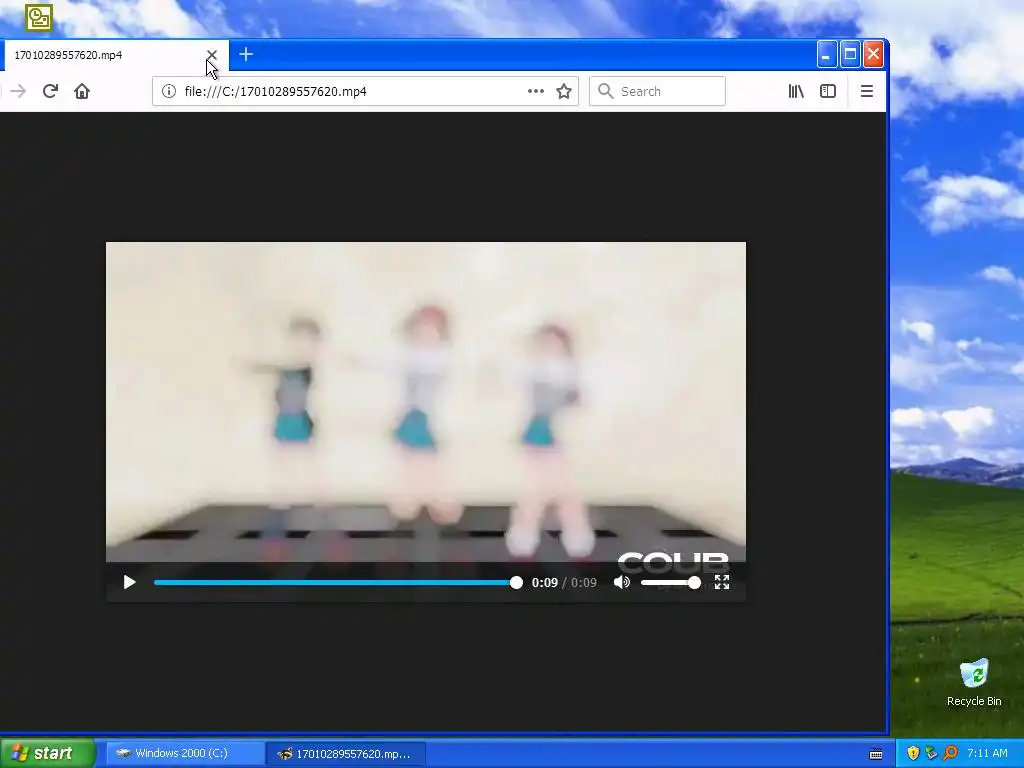This screenshot has height=768, width=1024.
Task: Focus the Search box in the toolbar
Action: tap(658, 91)
